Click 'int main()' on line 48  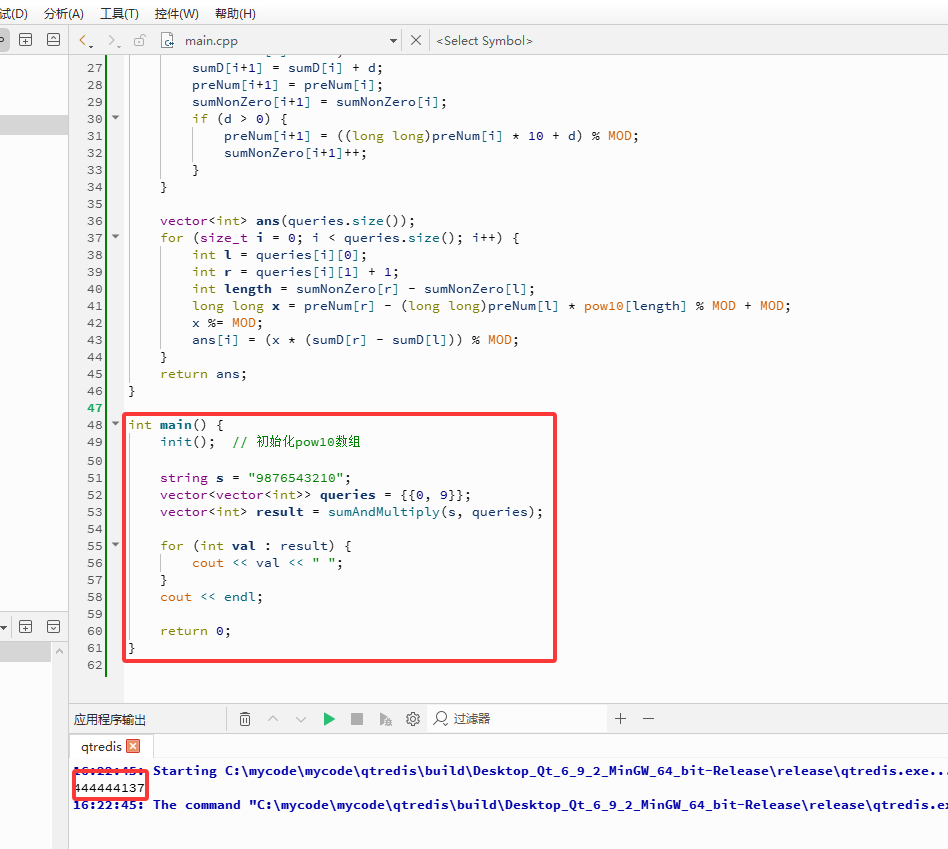click(167, 425)
